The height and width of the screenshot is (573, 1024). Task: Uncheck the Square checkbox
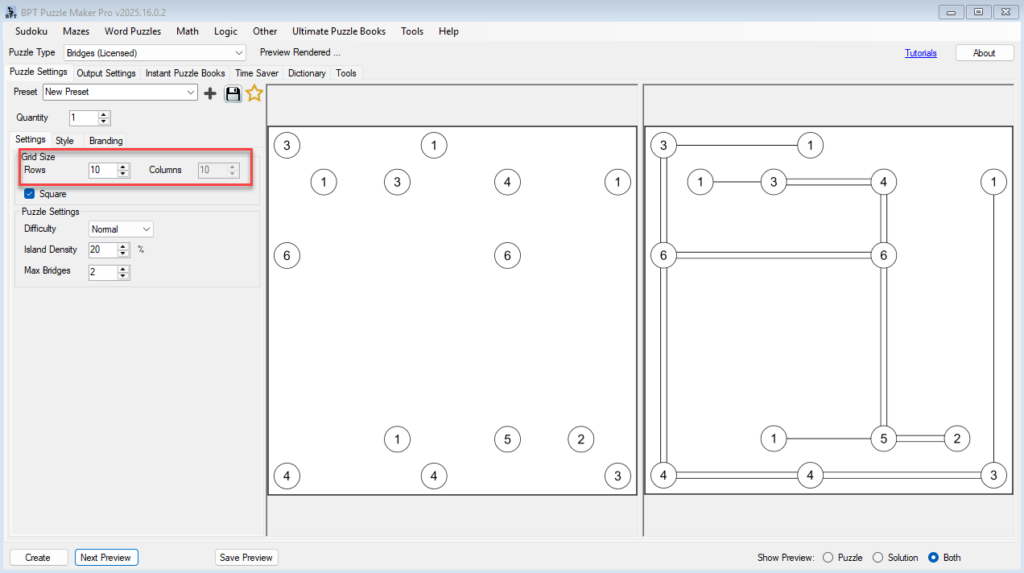(29, 193)
